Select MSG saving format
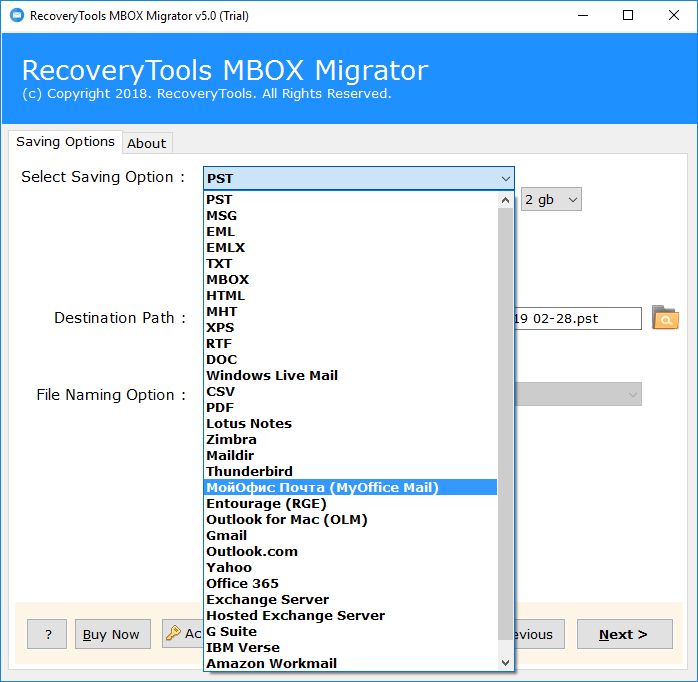 coord(351,215)
